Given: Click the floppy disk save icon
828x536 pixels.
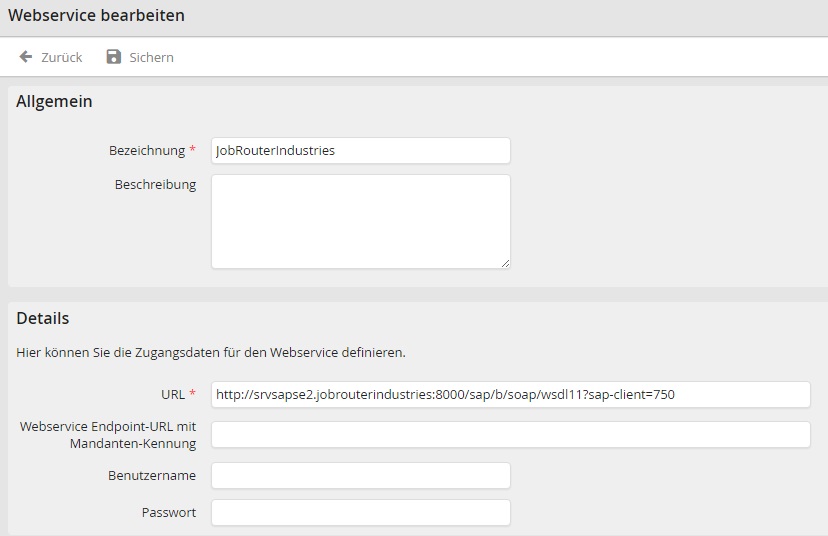Looking at the screenshot, I should pos(114,57).
